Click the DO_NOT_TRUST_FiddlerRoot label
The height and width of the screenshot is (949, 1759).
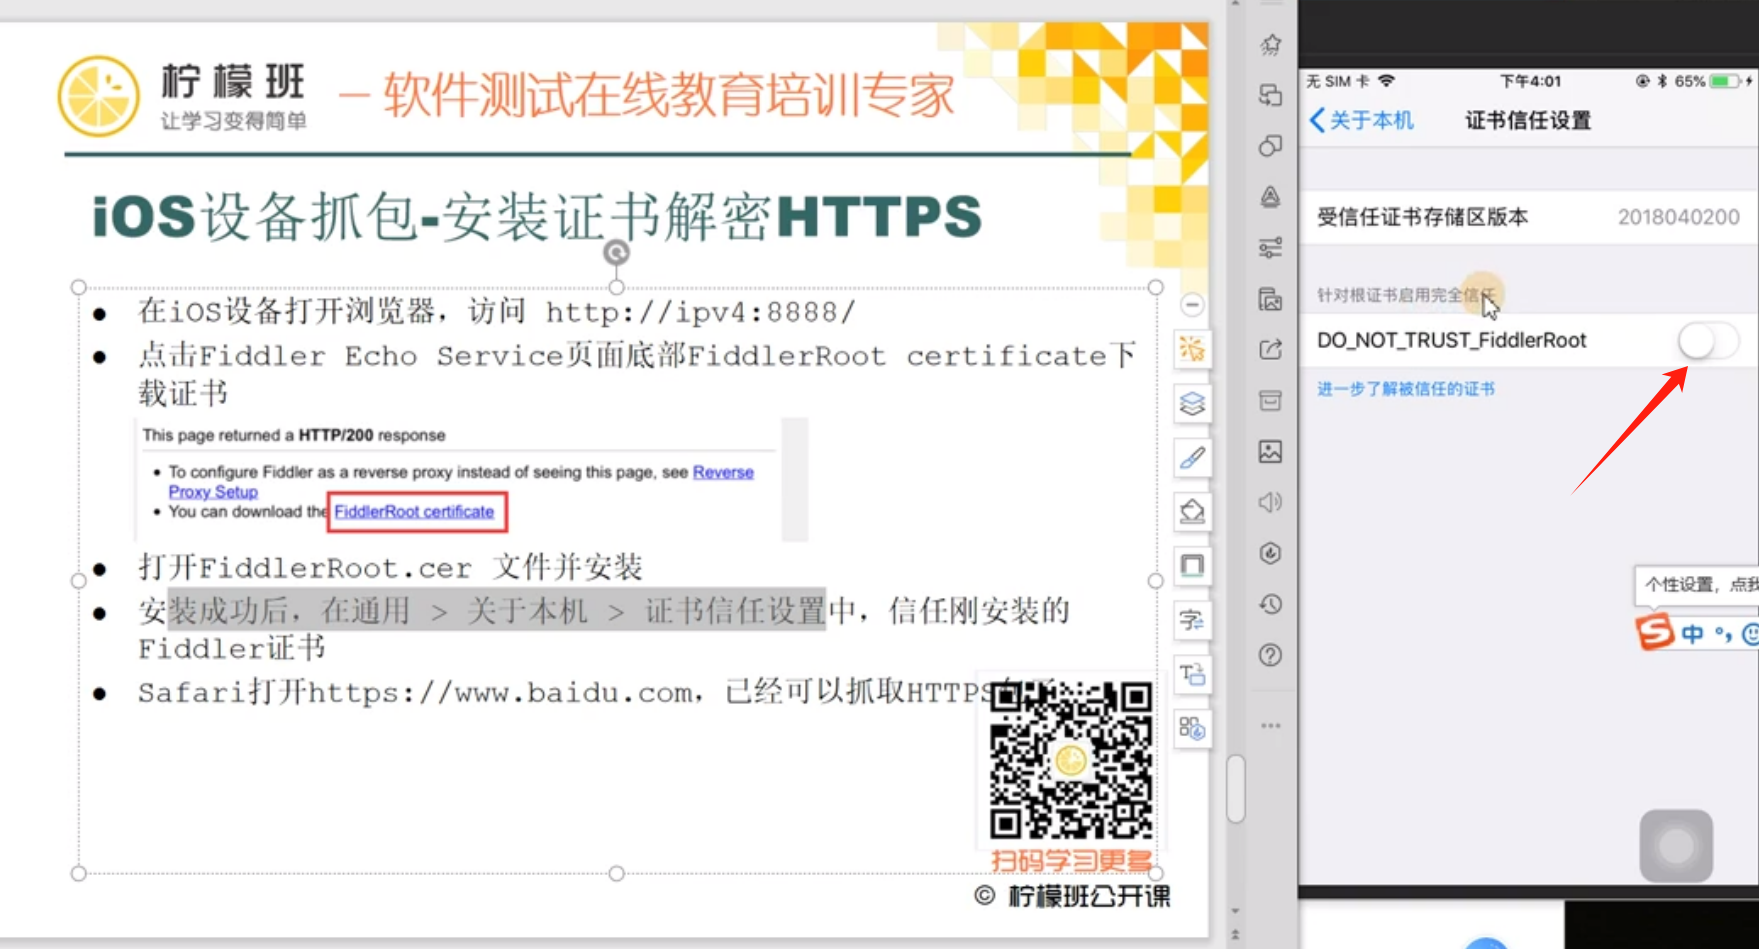(1451, 341)
